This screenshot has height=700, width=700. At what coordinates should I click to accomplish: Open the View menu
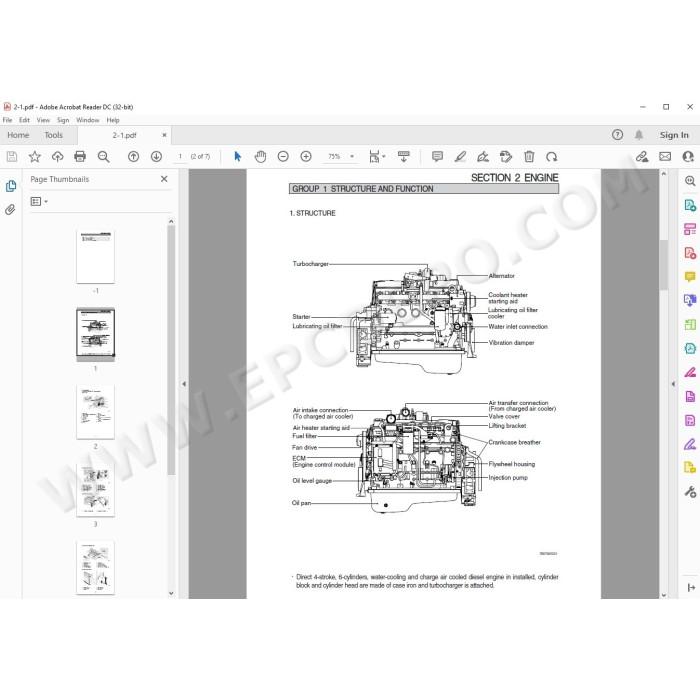[43, 120]
